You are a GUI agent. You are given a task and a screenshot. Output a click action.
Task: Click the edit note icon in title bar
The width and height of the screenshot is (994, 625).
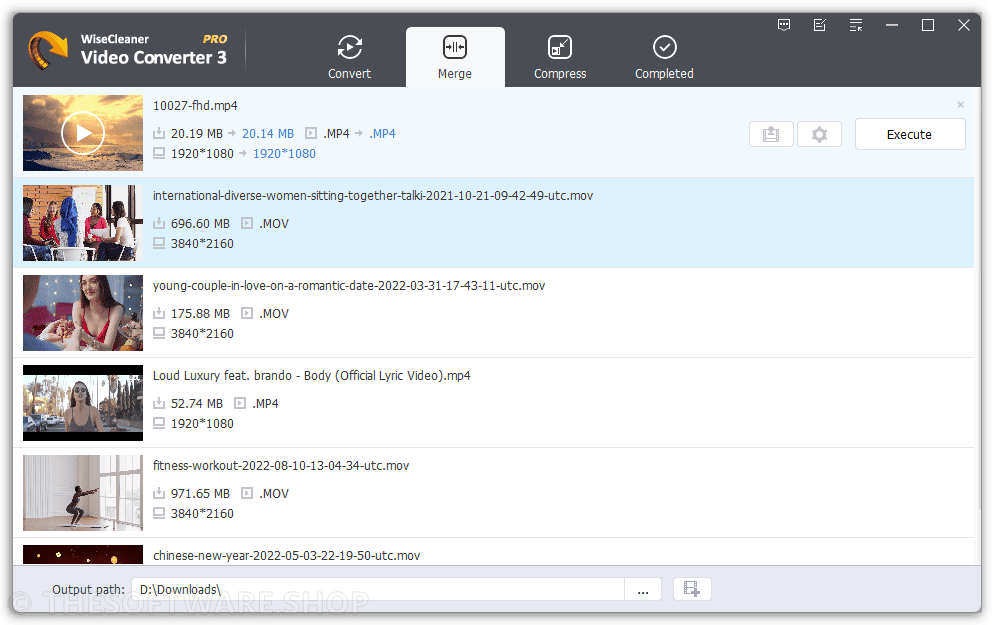click(820, 25)
